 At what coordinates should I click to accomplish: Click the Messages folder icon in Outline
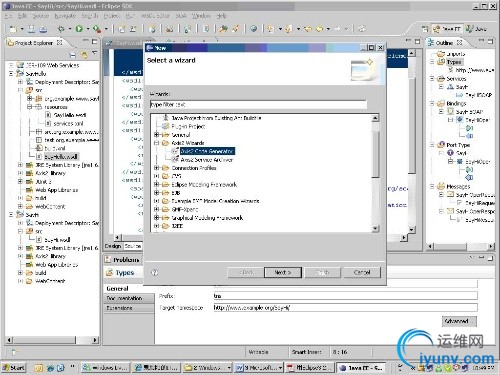click(441, 186)
